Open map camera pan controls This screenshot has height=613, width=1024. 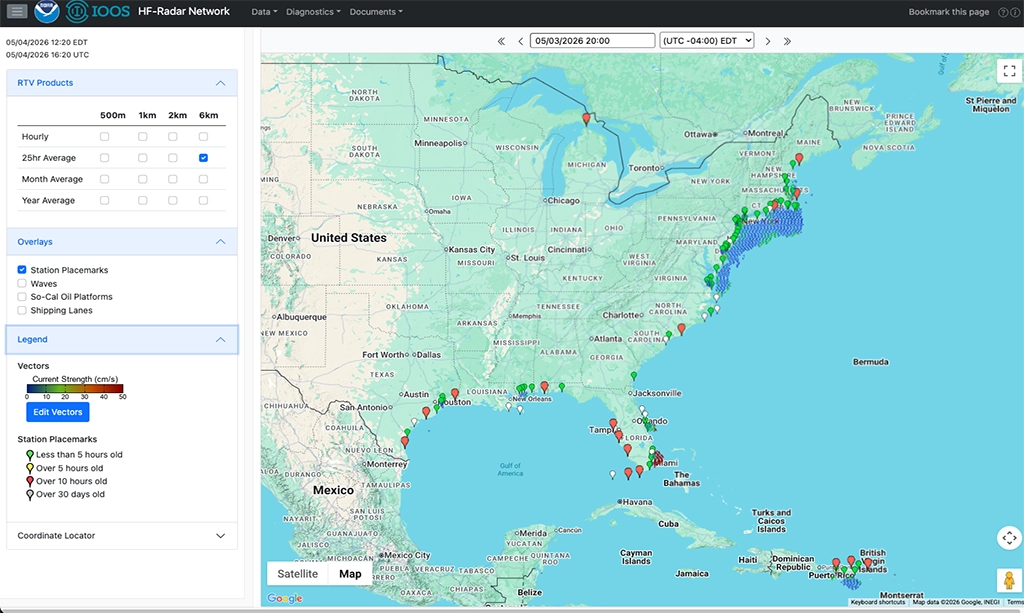coord(1009,538)
